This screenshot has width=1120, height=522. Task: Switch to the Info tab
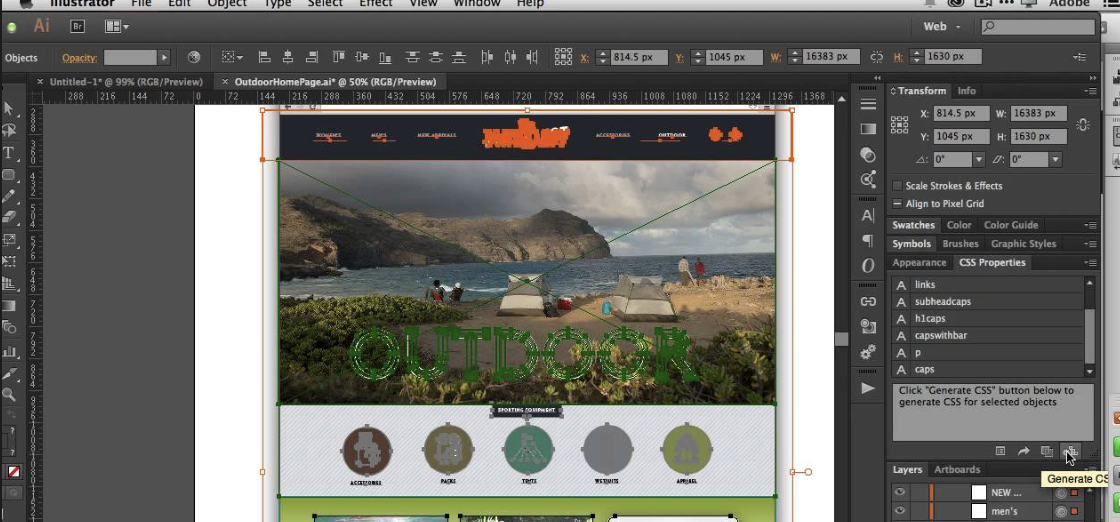[966, 91]
